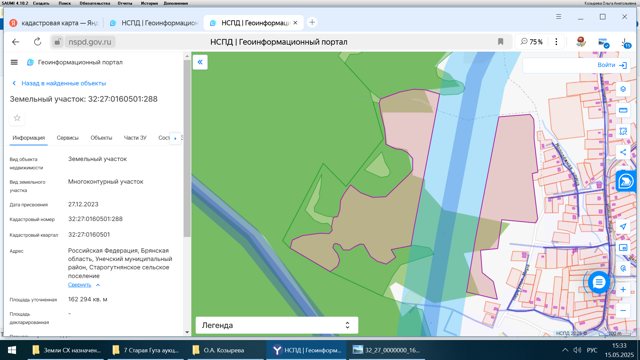Open the map layers tool
The width and height of the screenshot is (640, 360).
(x=623, y=89)
